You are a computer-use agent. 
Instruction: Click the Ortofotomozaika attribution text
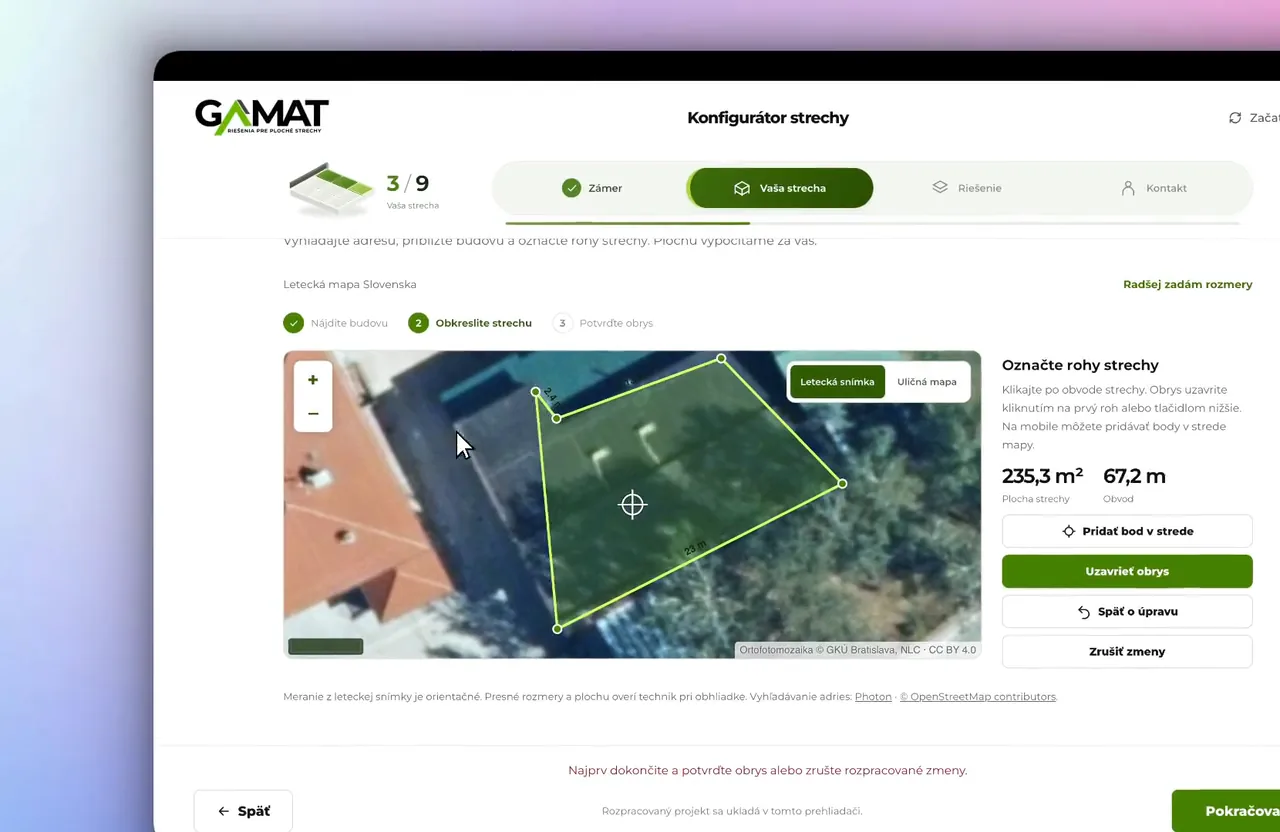[x=857, y=650]
